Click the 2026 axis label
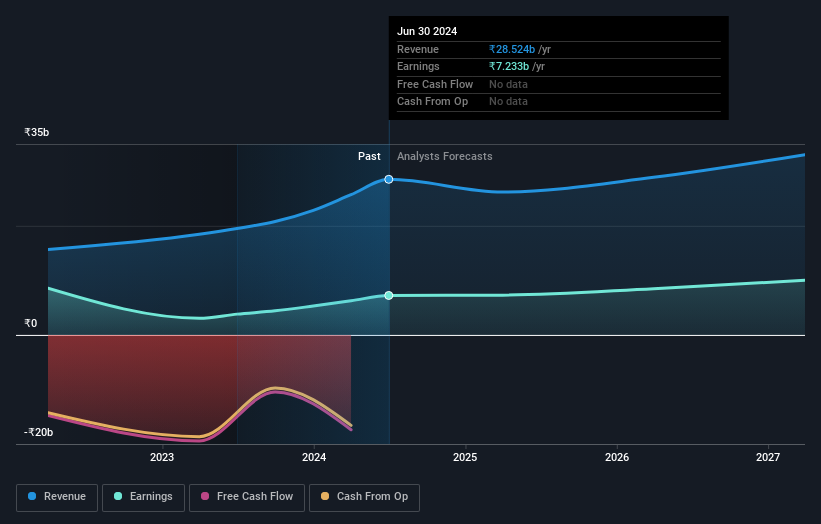 point(617,458)
